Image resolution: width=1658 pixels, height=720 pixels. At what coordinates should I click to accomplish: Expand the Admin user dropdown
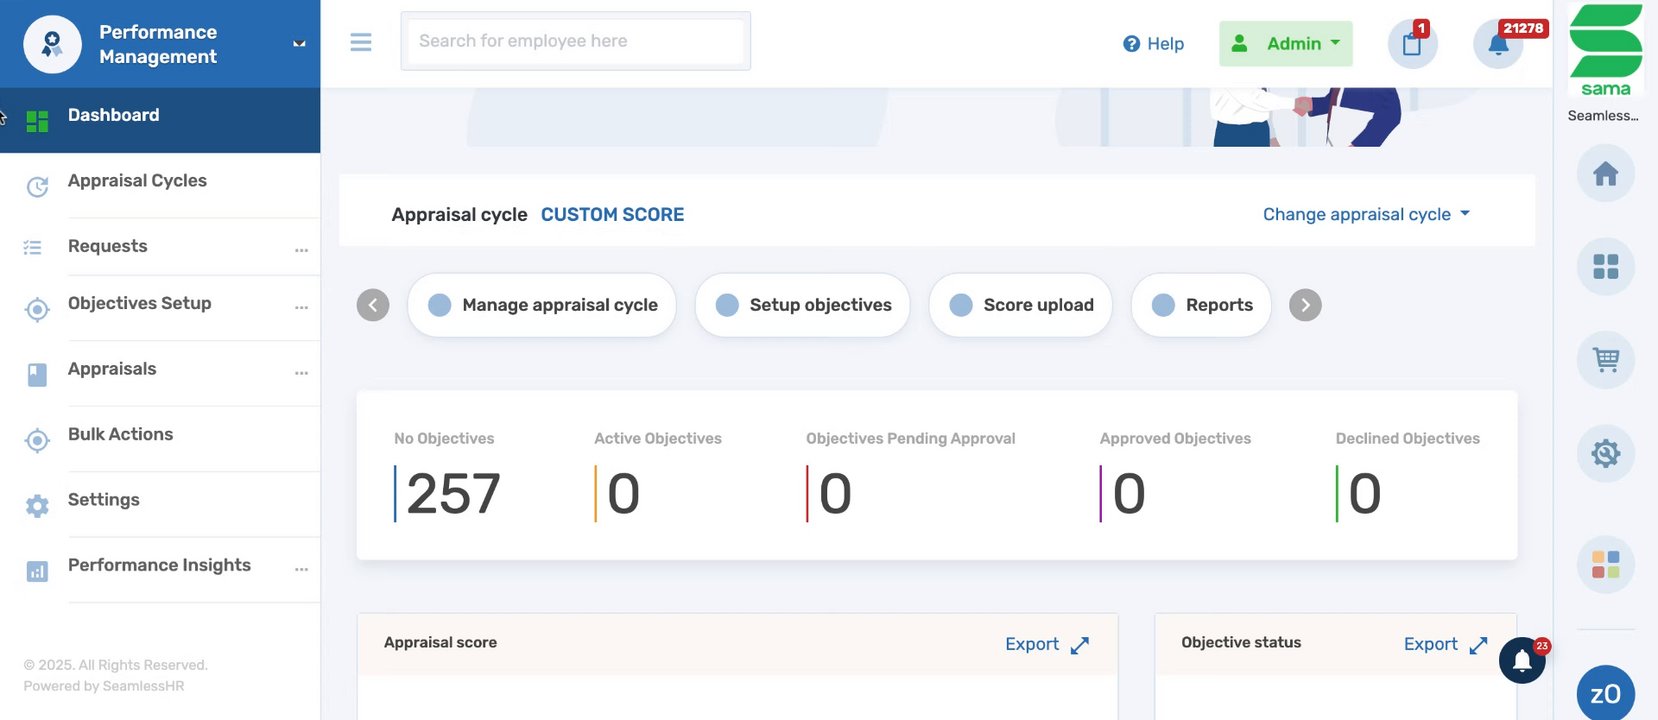pyautogui.click(x=1285, y=44)
